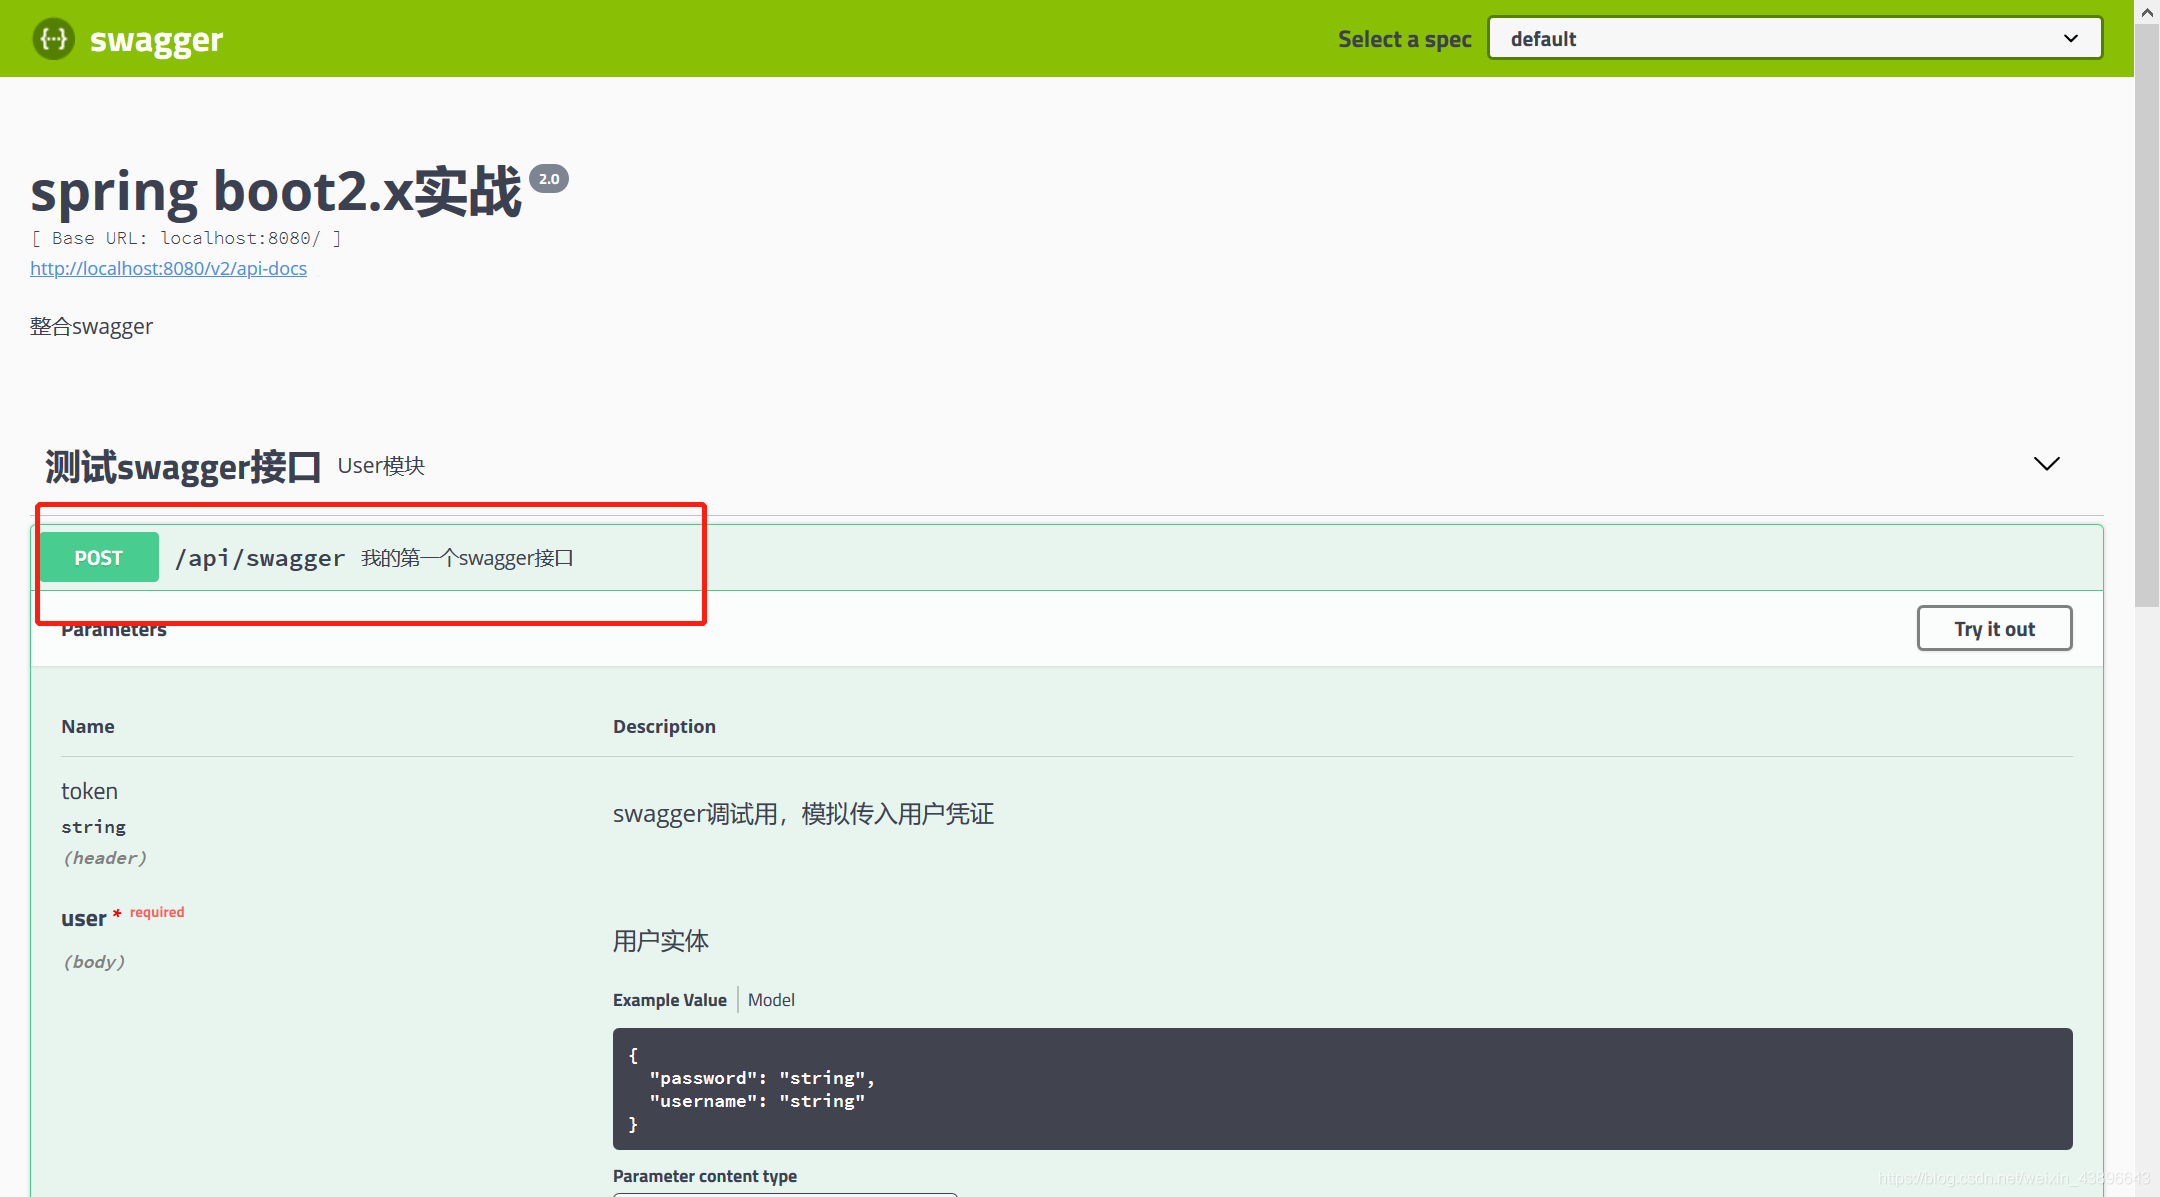Click the Swagger logo icon
Image resolution: width=2160 pixels, height=1197 pixels.
54,39
